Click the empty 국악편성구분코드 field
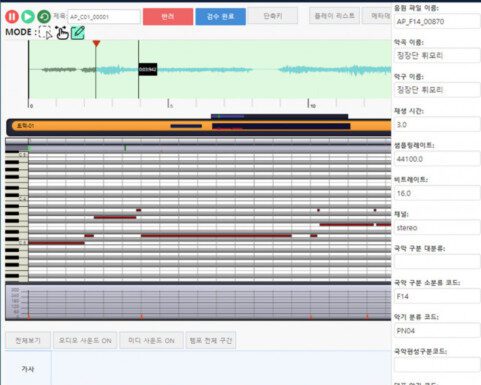481x385 pixels. 437,365
